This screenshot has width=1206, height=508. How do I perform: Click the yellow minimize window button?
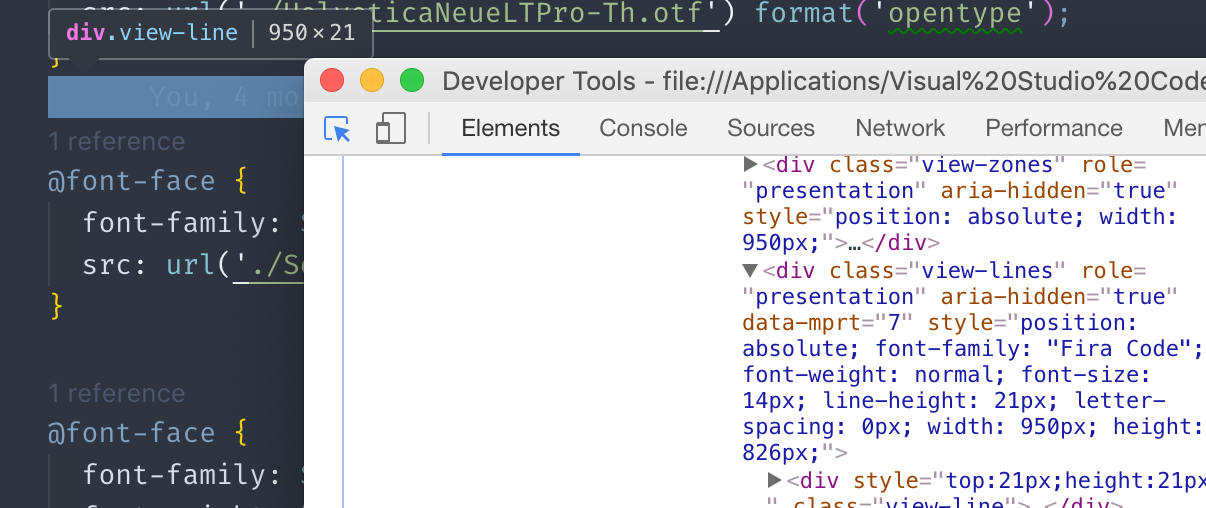click(372, 81)
